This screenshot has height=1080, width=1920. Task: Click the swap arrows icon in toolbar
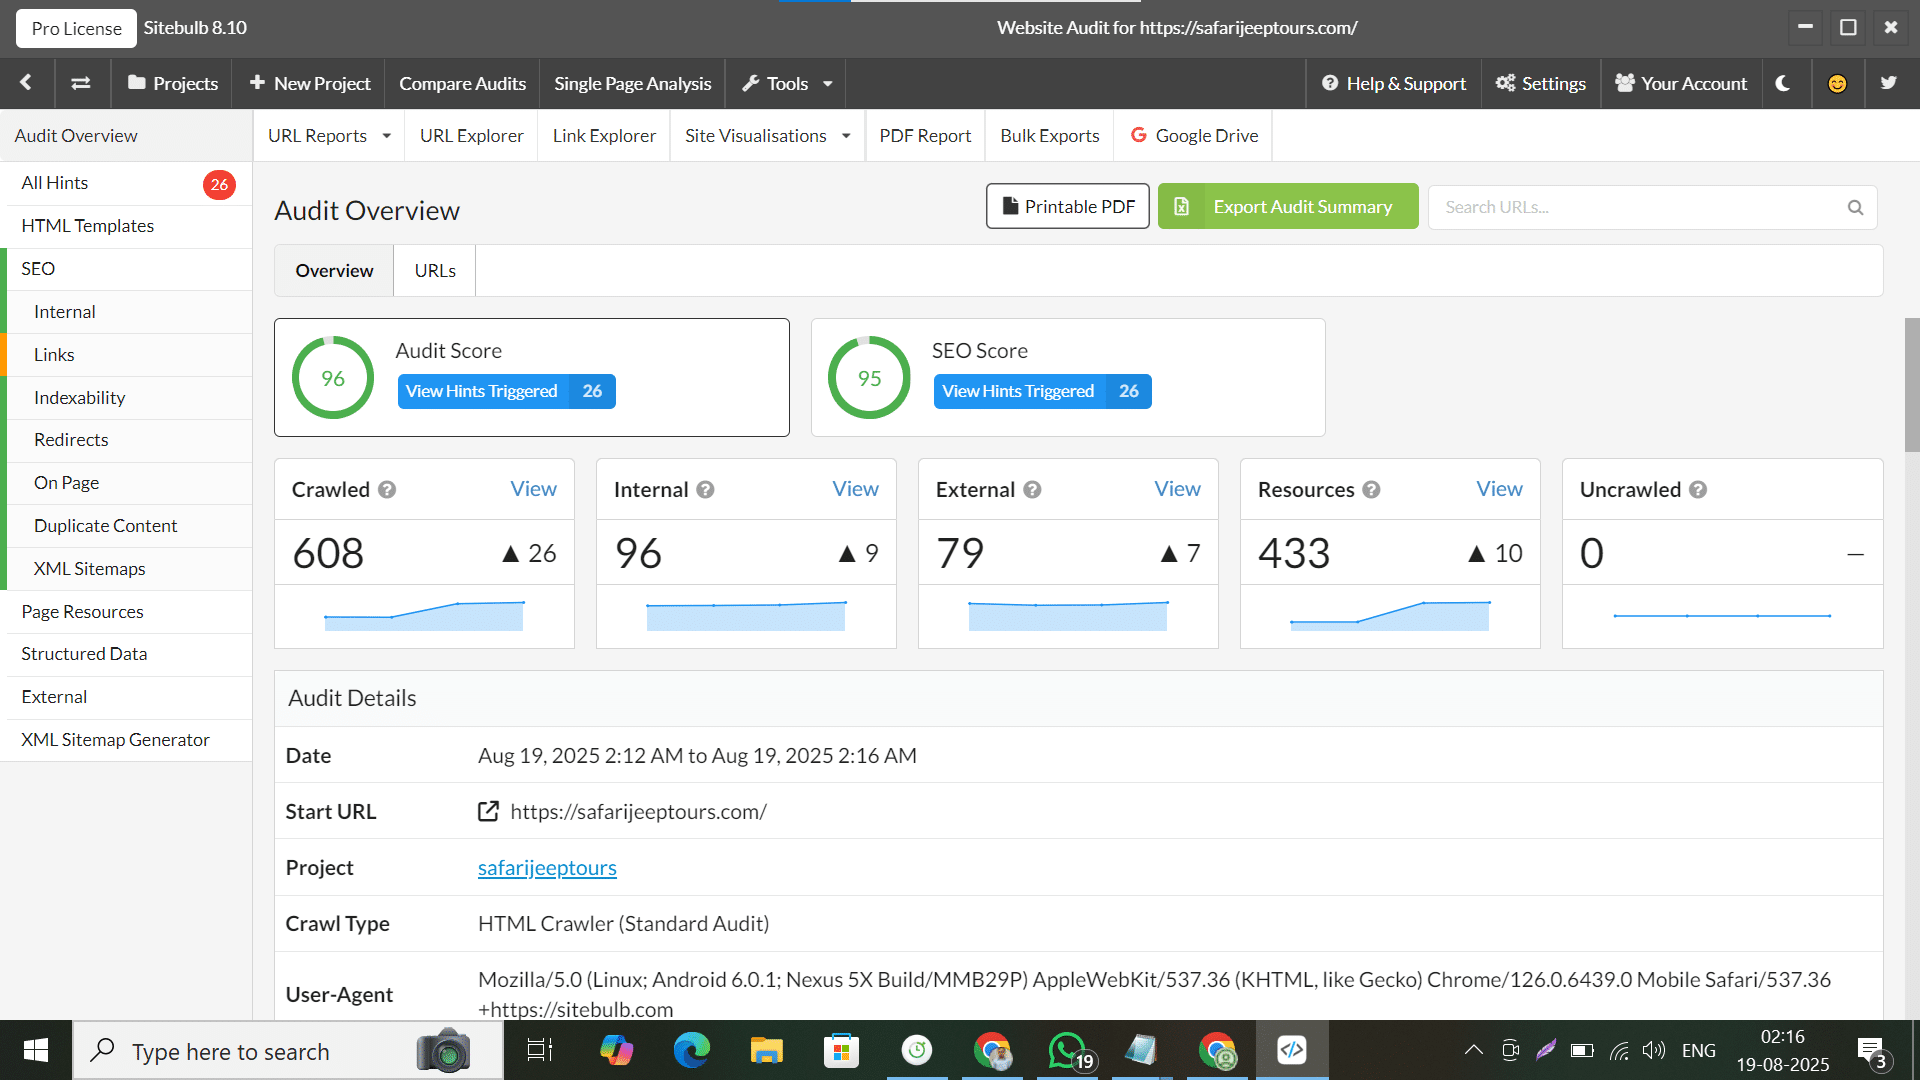81,83
